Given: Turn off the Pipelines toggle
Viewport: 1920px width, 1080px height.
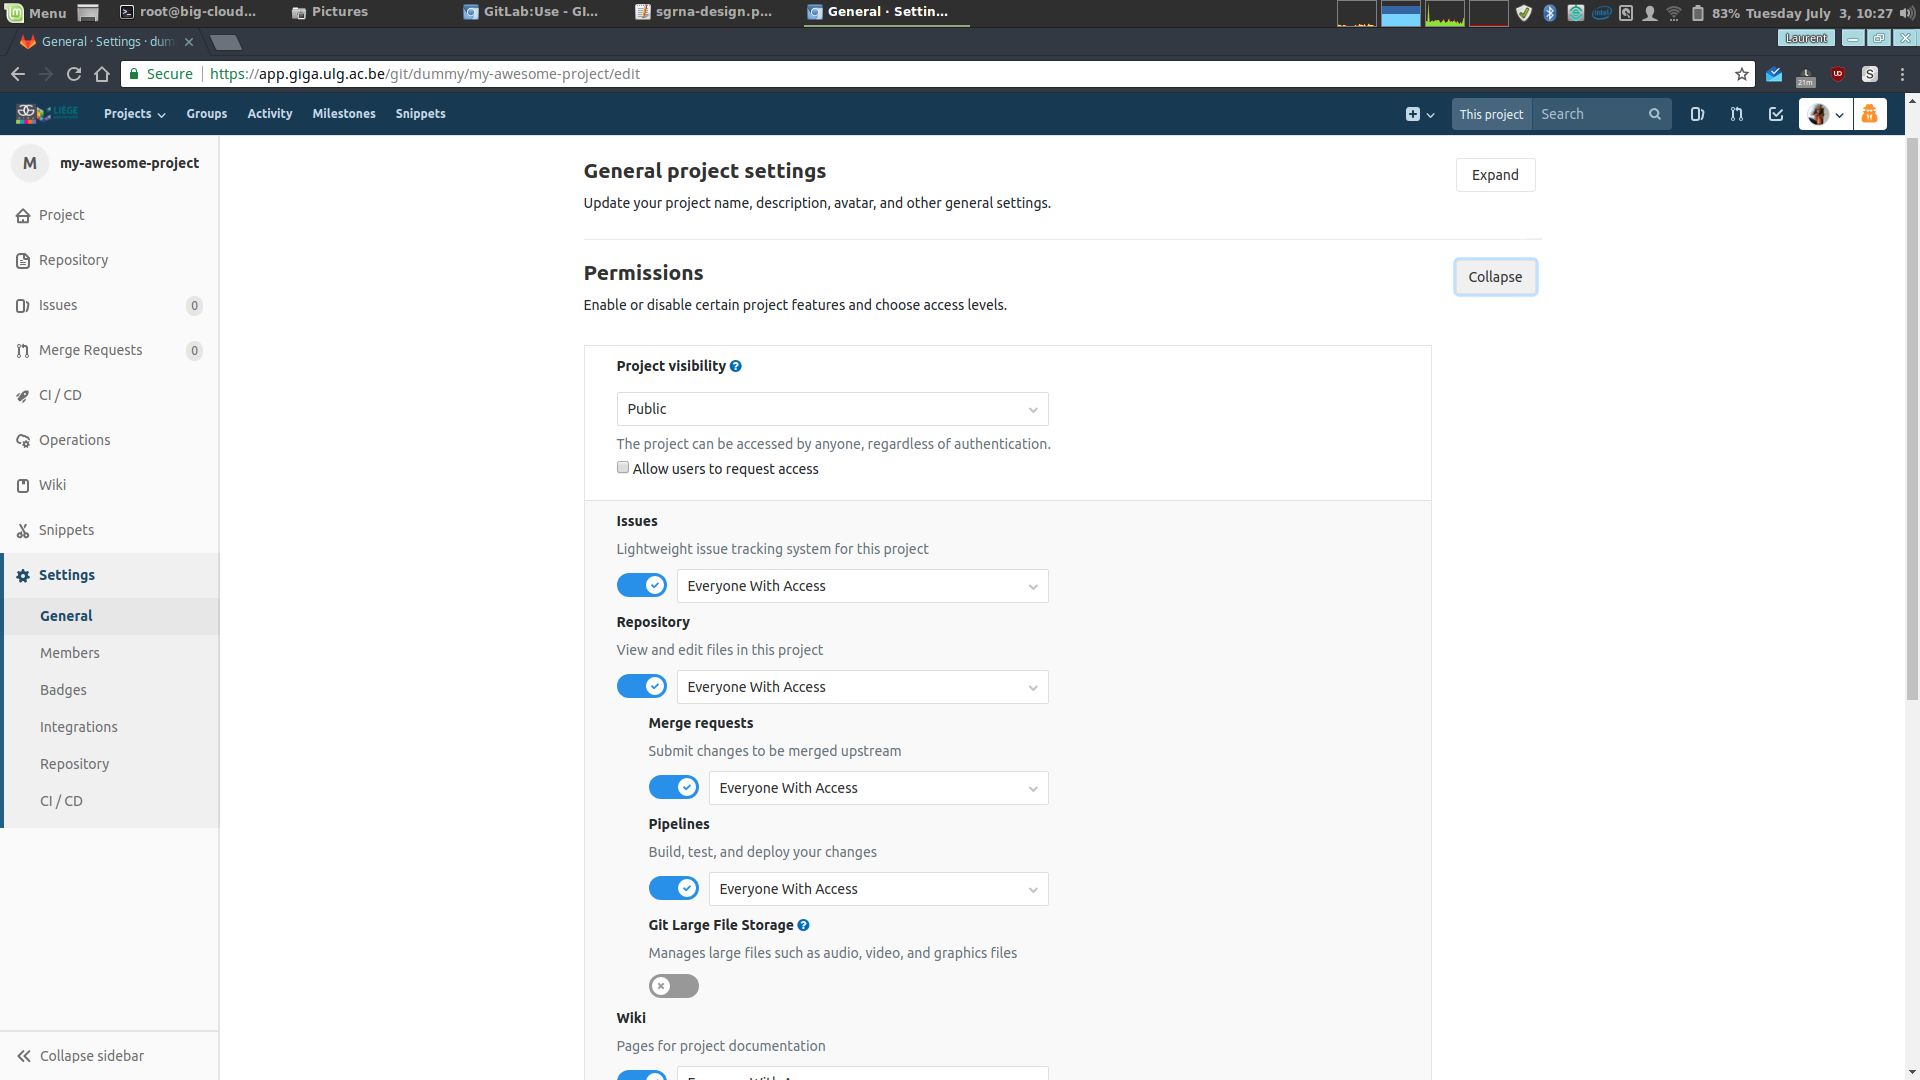Looking at the screenshot, I should 674,888.
